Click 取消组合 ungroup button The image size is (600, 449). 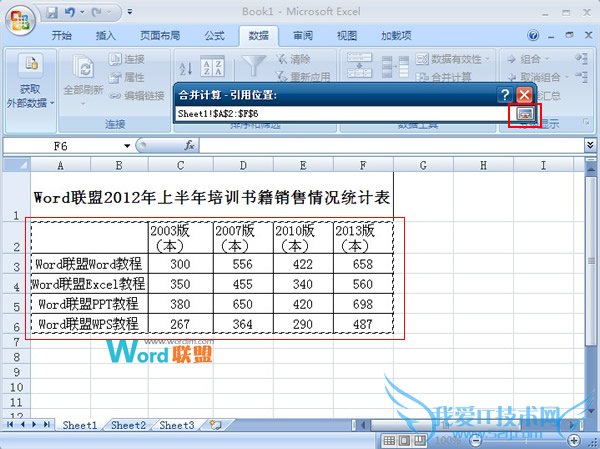(534, 77)
